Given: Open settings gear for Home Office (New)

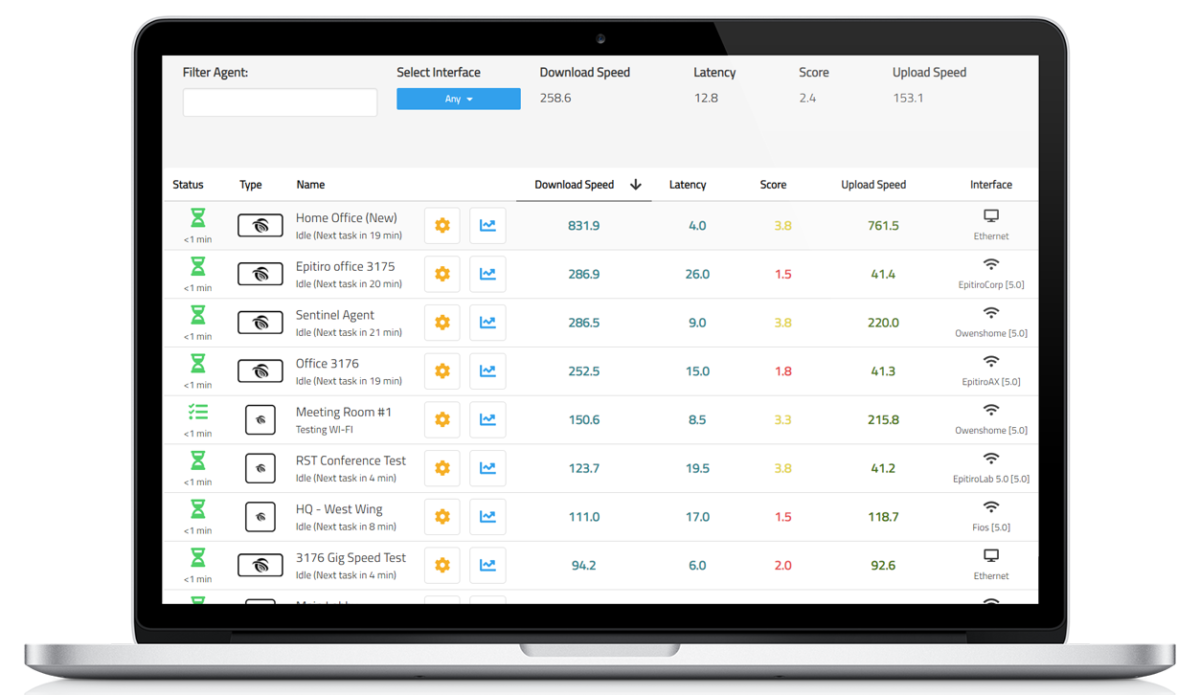Looking at the screenshot, I should 441,225.
